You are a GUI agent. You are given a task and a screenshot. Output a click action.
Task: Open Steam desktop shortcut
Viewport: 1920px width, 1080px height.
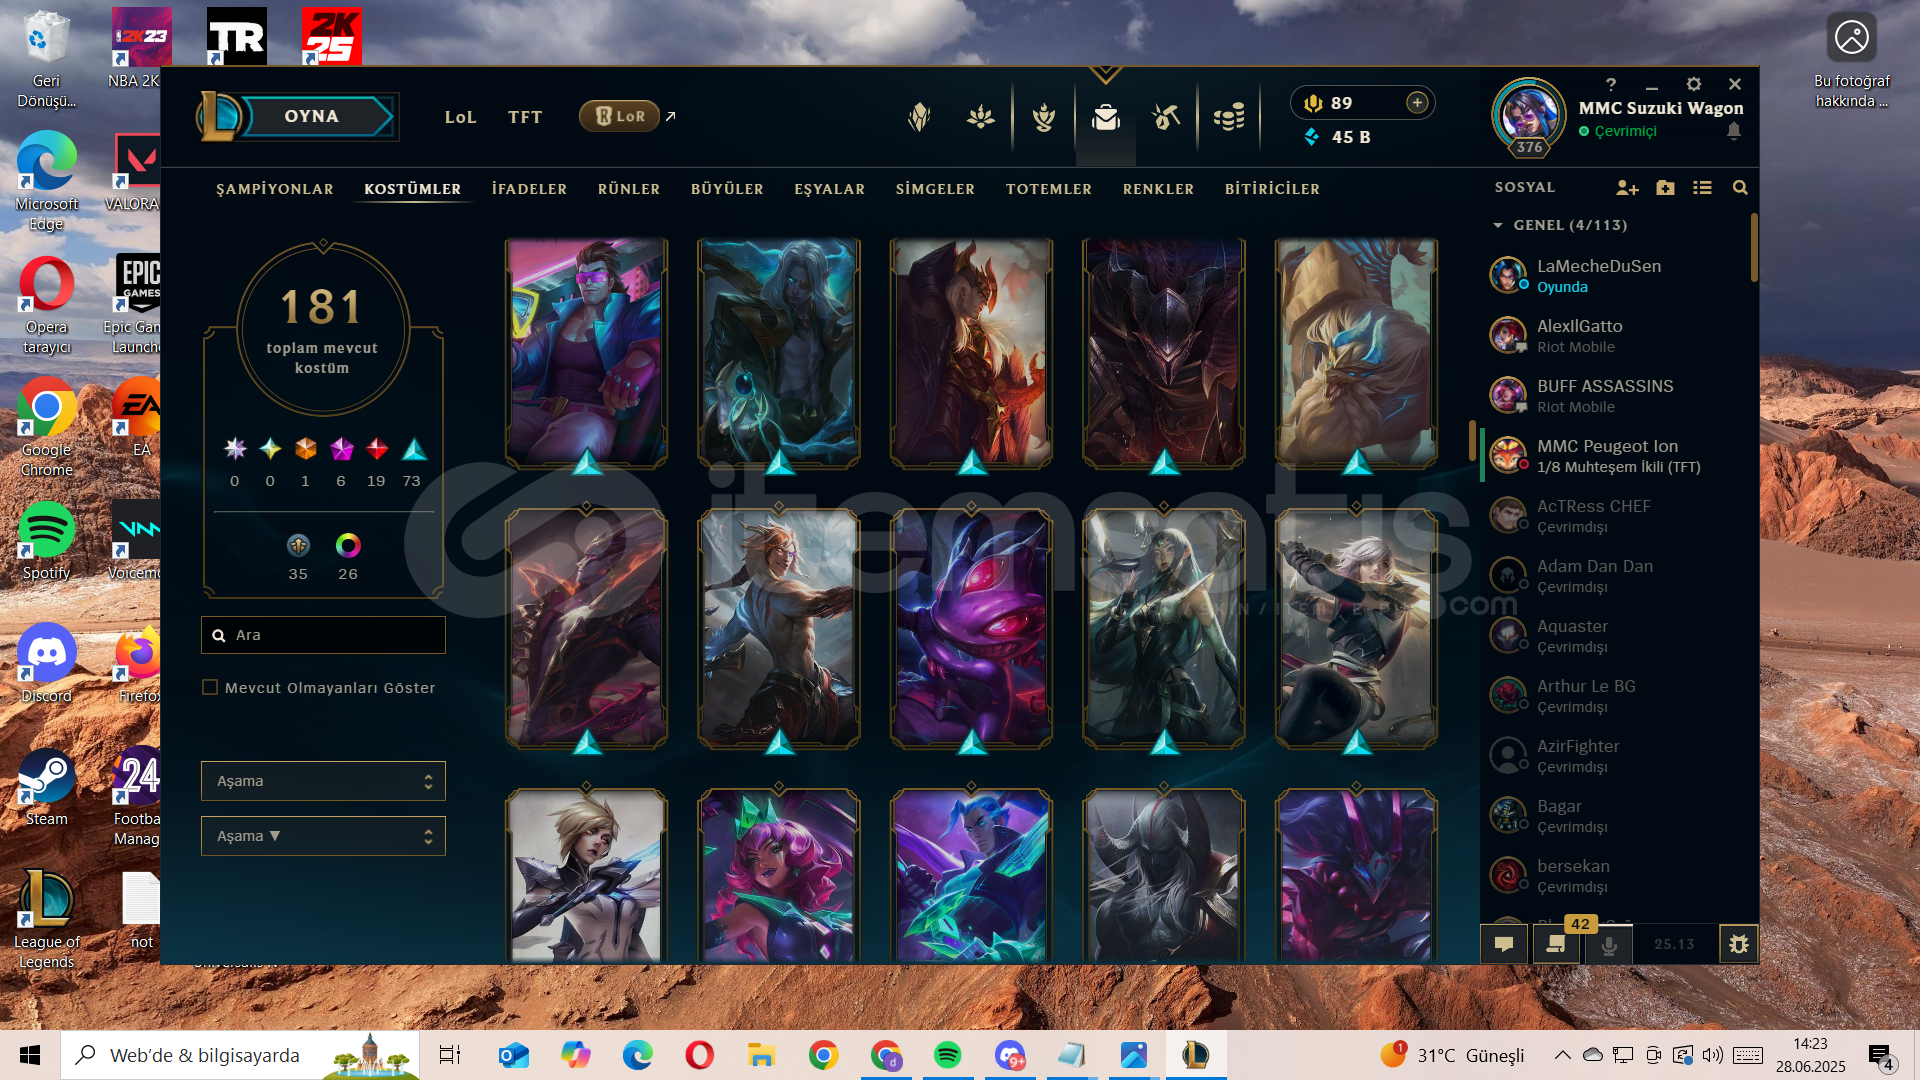pos(46,787)
